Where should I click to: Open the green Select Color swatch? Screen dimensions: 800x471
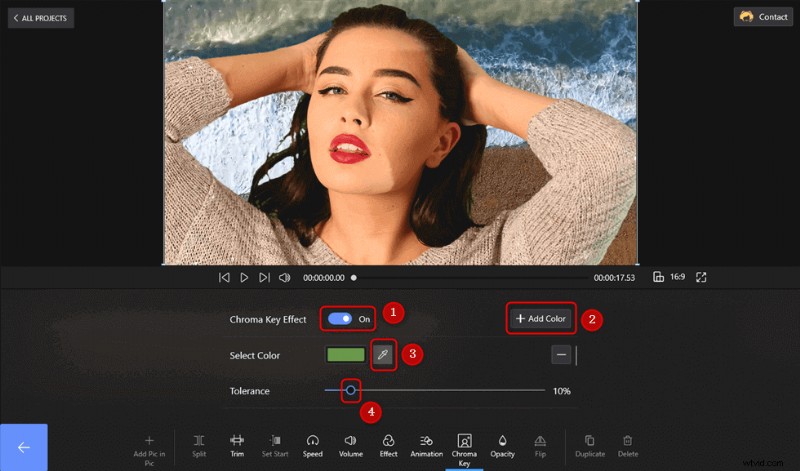point(346,355)
